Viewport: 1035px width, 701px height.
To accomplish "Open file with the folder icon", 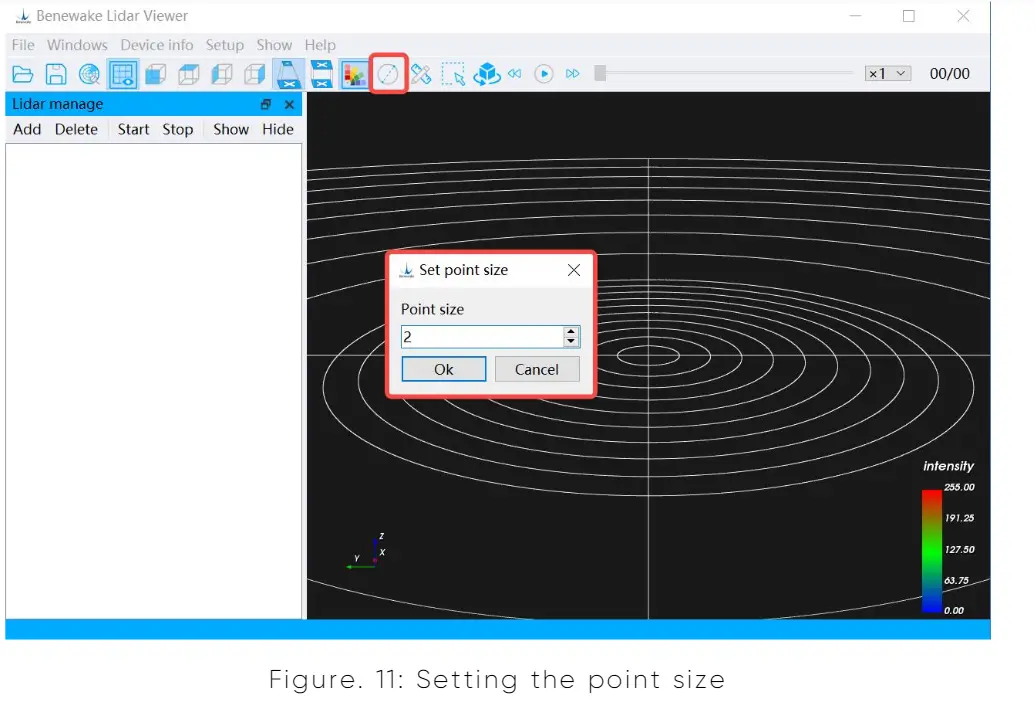I will coord(22,74).
